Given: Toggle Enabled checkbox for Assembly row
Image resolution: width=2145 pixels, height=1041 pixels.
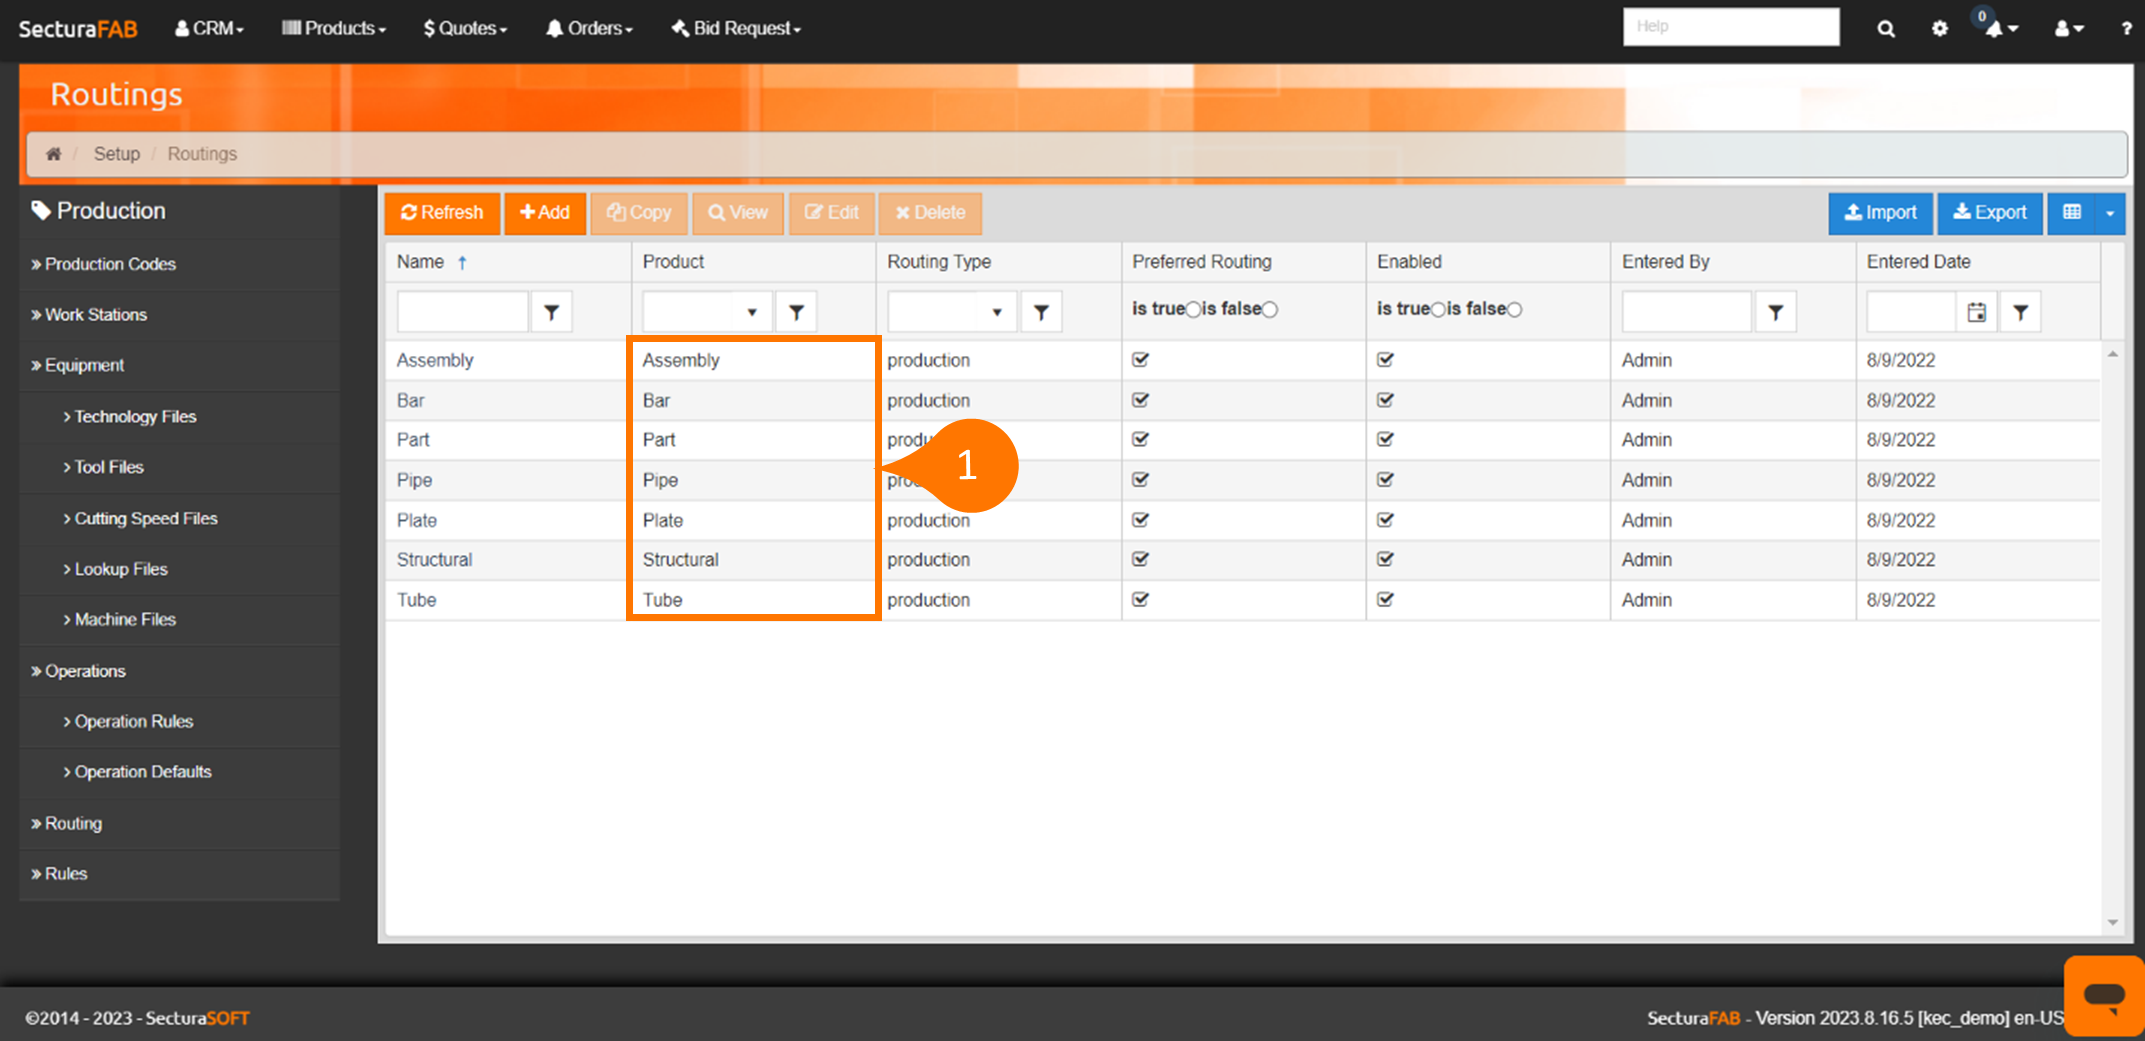Looking at the screenshot, I should point(1385,360).
